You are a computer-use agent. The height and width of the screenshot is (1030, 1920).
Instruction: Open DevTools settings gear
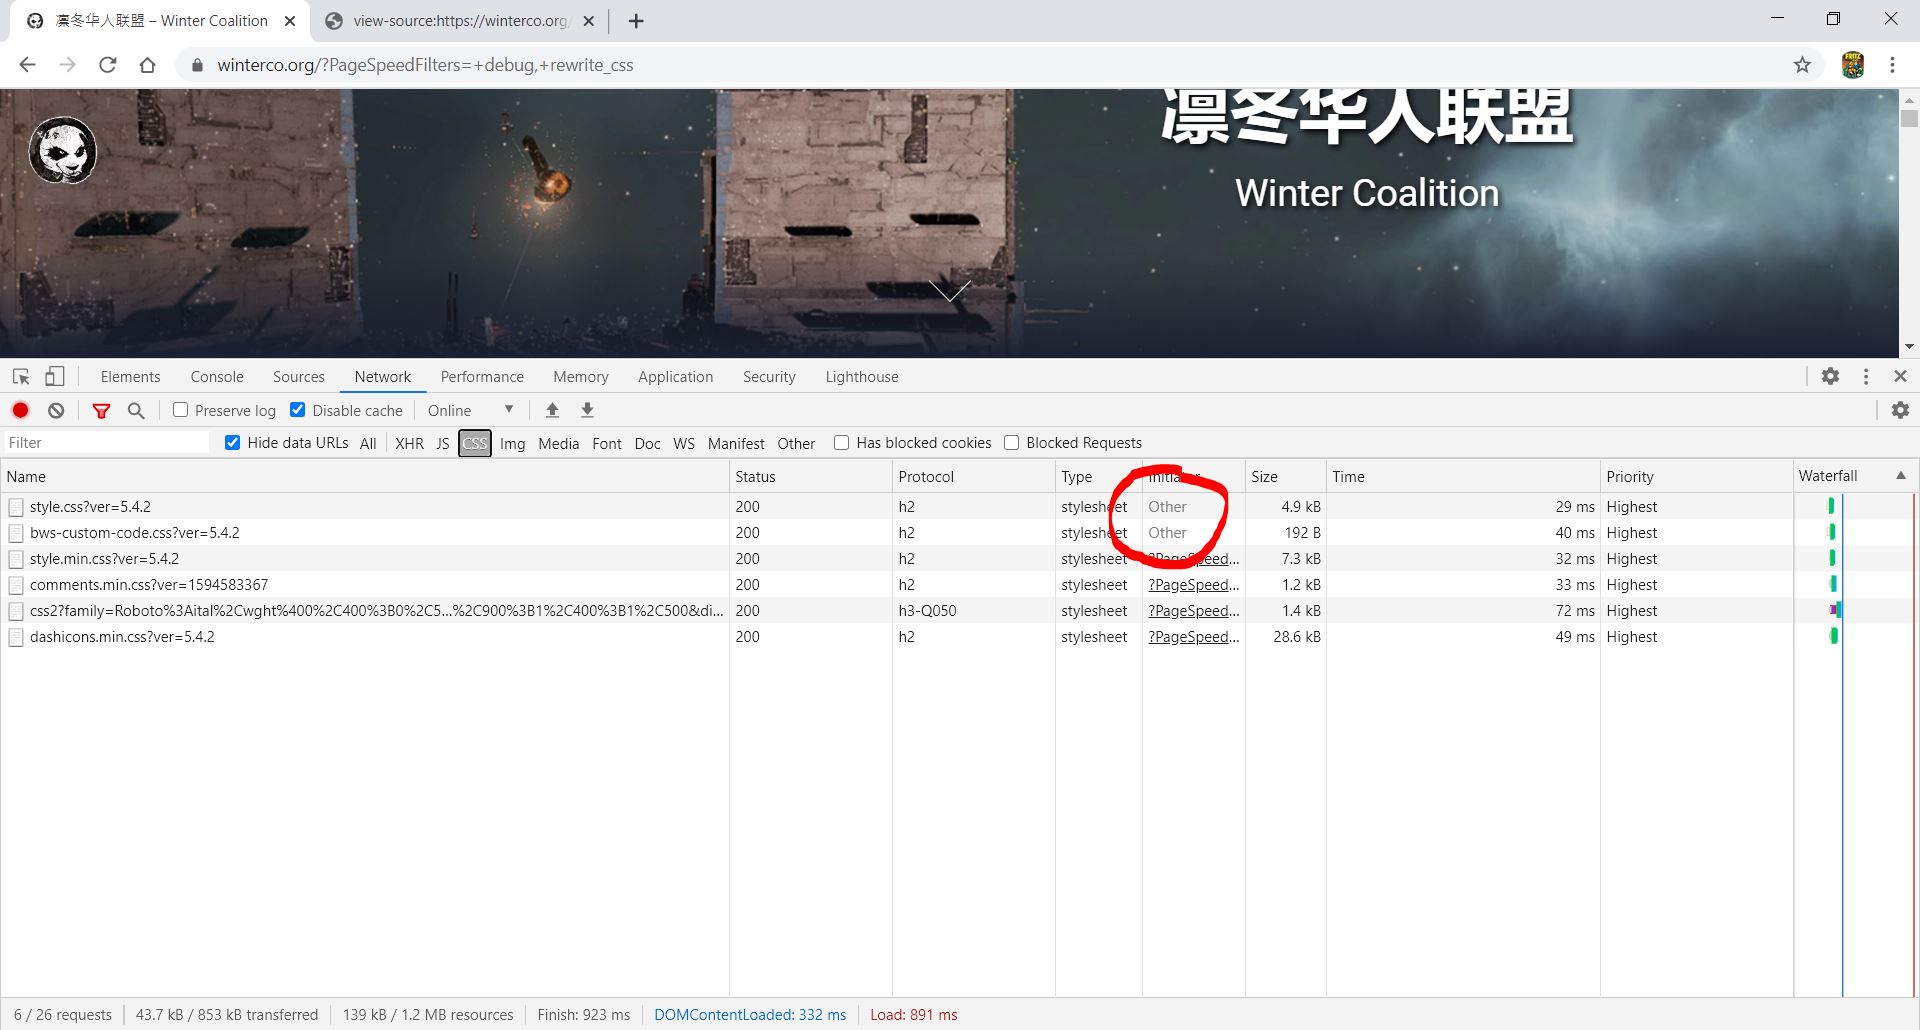(x=1830, y=376)
